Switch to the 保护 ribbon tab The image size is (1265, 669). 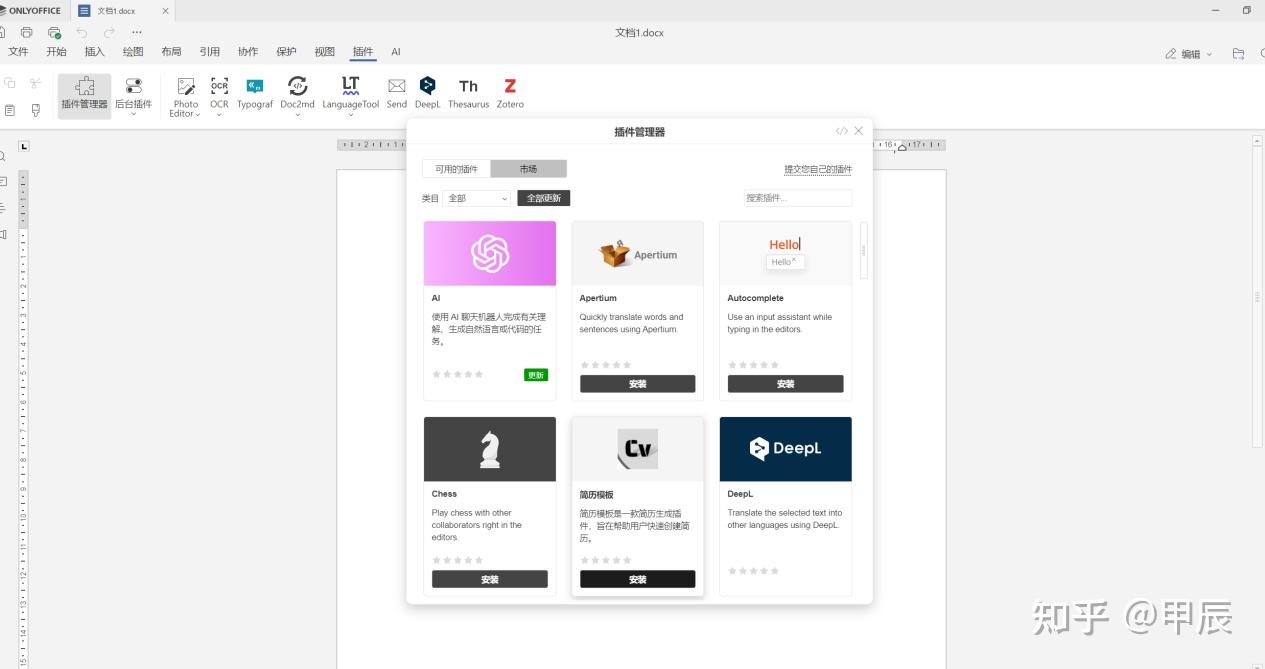click(286, 52)
